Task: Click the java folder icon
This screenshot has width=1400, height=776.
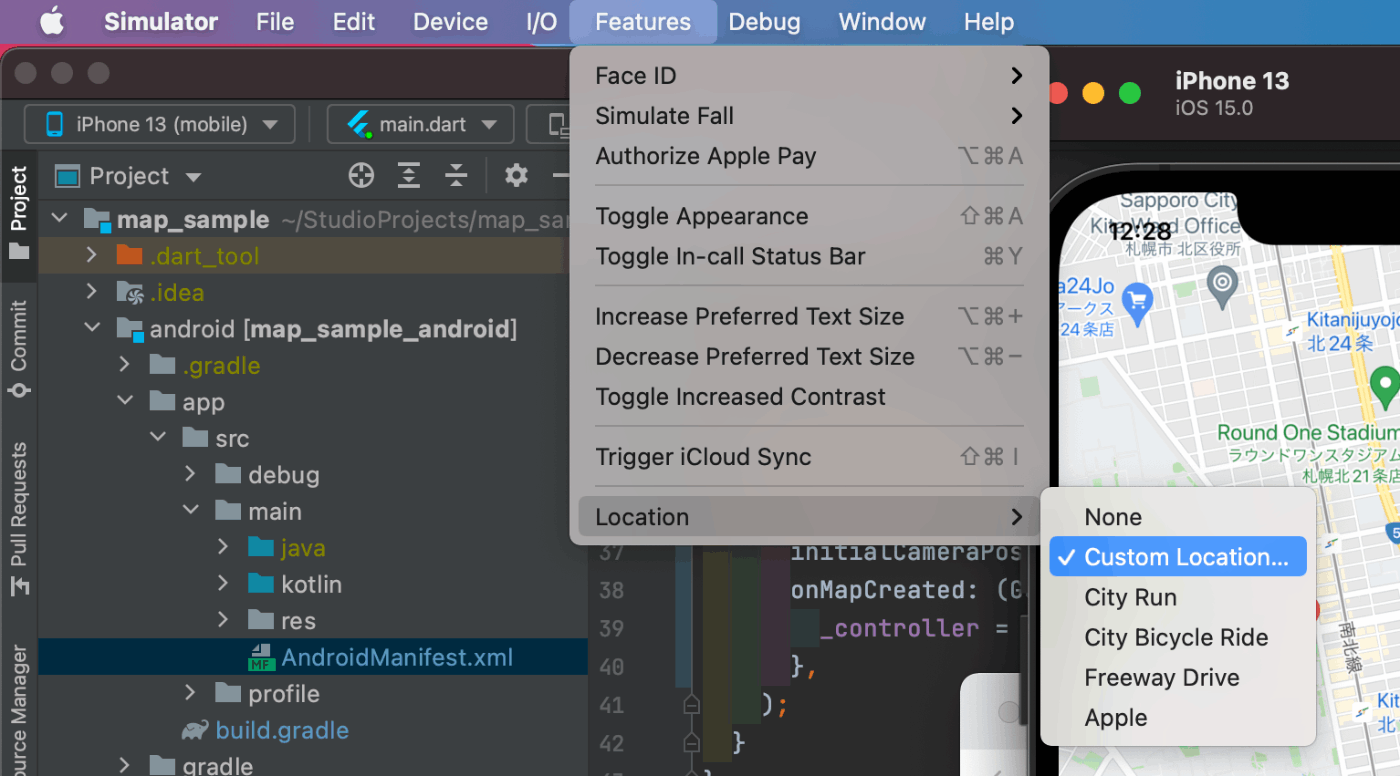Action: pyautogui.click(x=261, y=547)
